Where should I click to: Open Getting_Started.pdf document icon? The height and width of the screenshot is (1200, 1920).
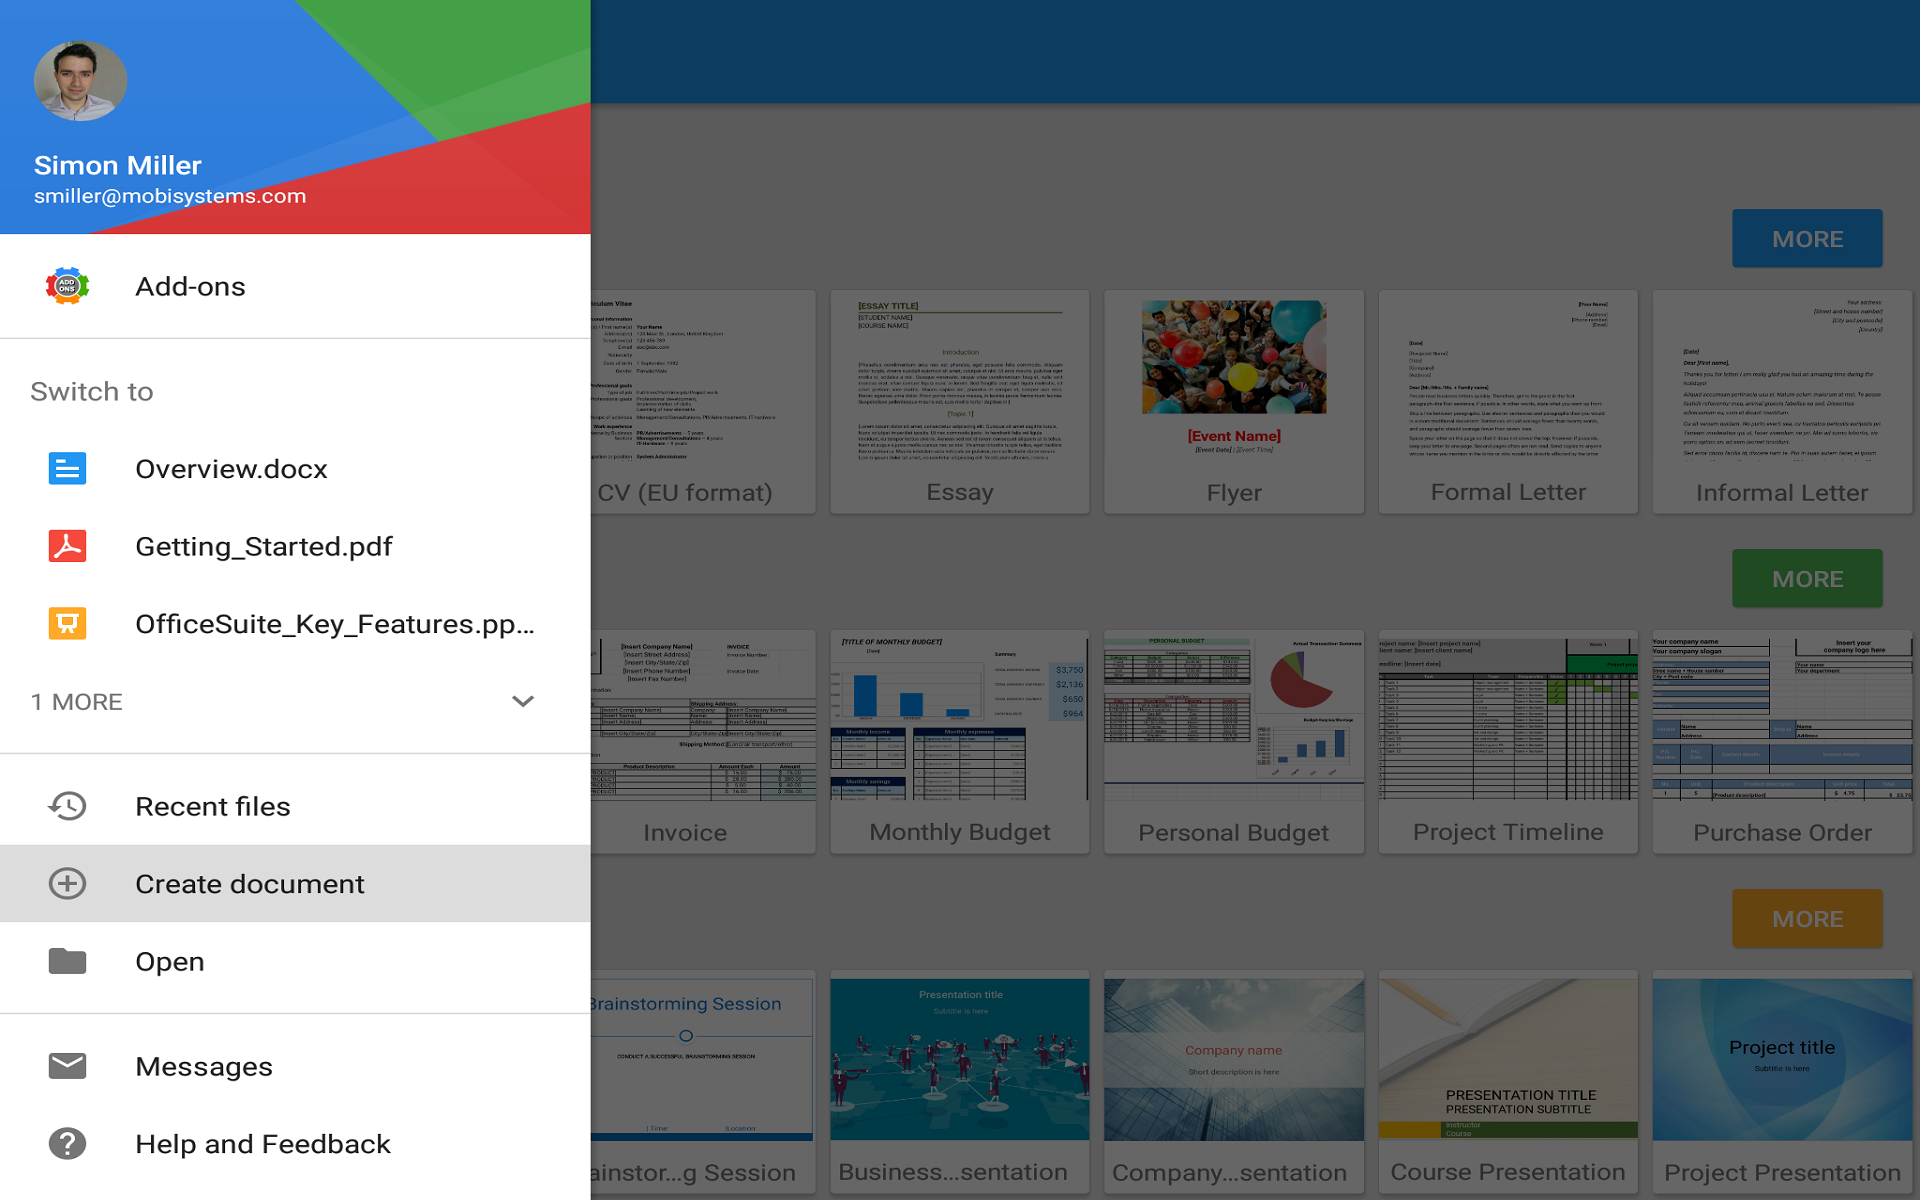(x=66, y=546)
